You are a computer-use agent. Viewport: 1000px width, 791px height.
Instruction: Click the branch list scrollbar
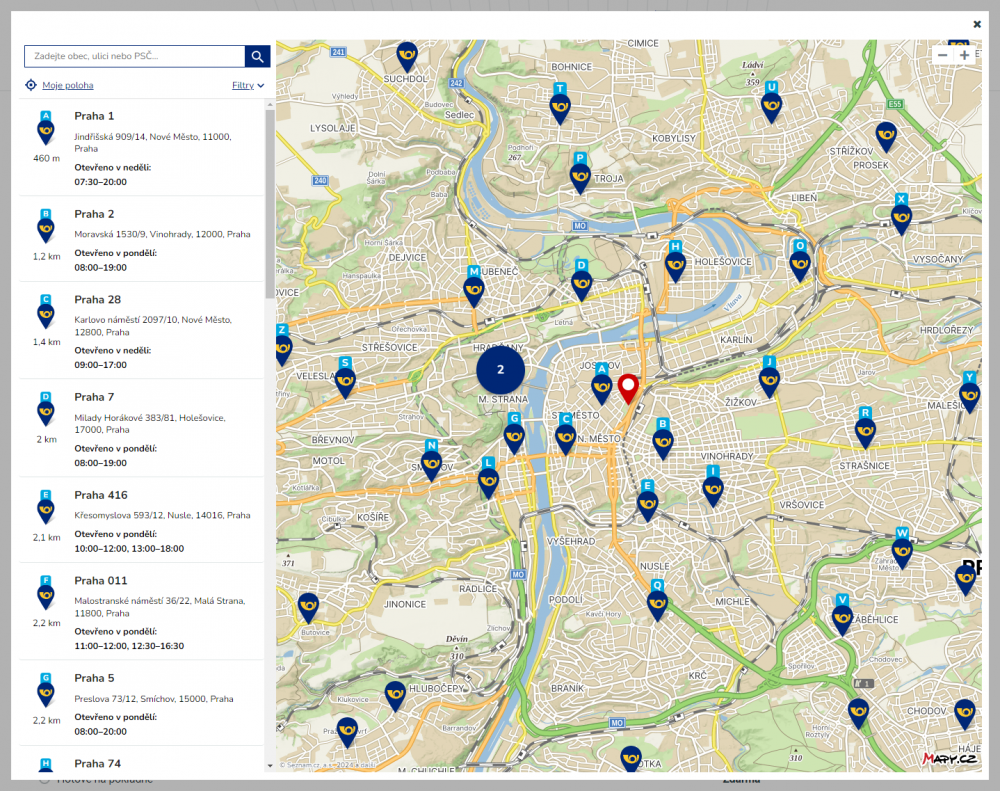click(x=270, y=203)
